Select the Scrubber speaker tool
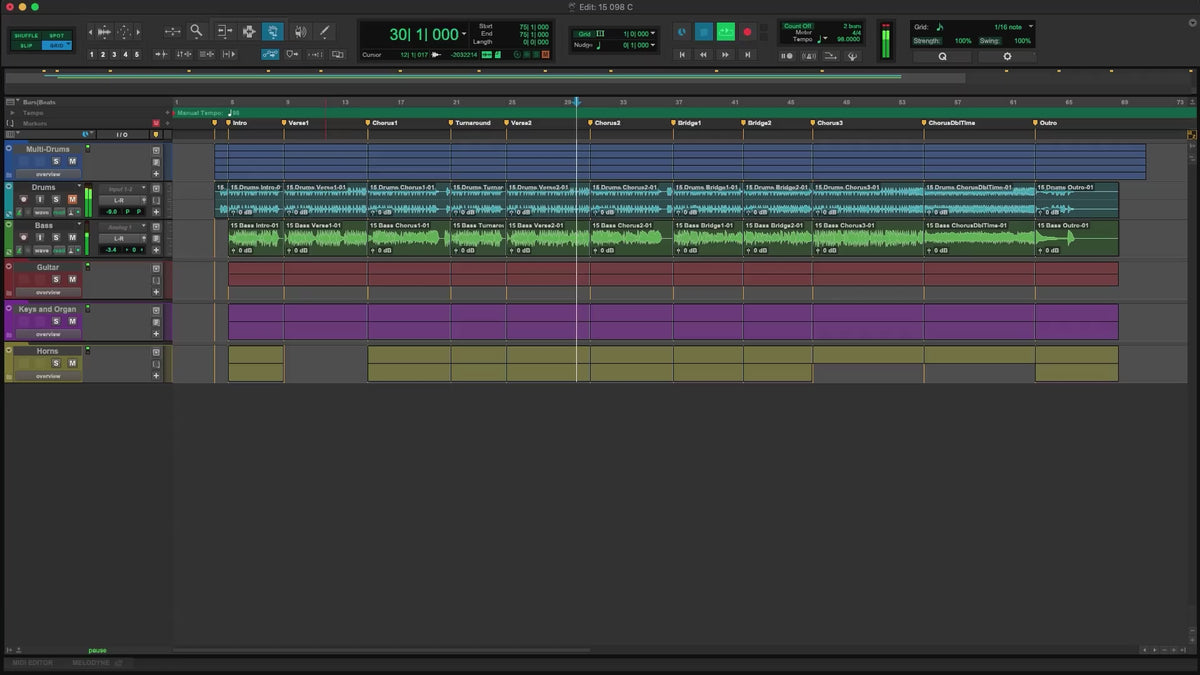The height and width of the screenshot is (675, 1200). (x=299, y=31)
